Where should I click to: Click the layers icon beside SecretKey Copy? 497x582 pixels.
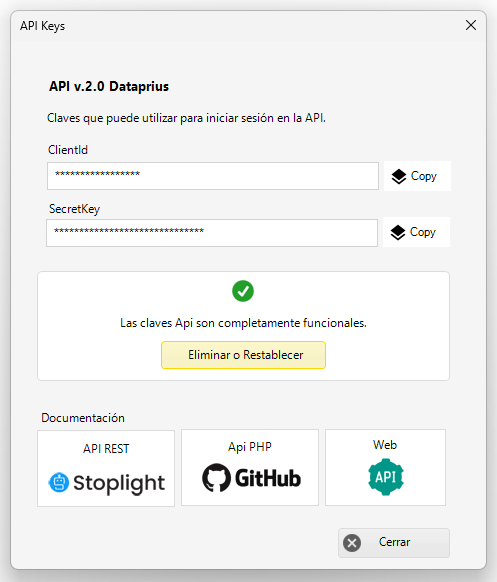coord(398,232)
